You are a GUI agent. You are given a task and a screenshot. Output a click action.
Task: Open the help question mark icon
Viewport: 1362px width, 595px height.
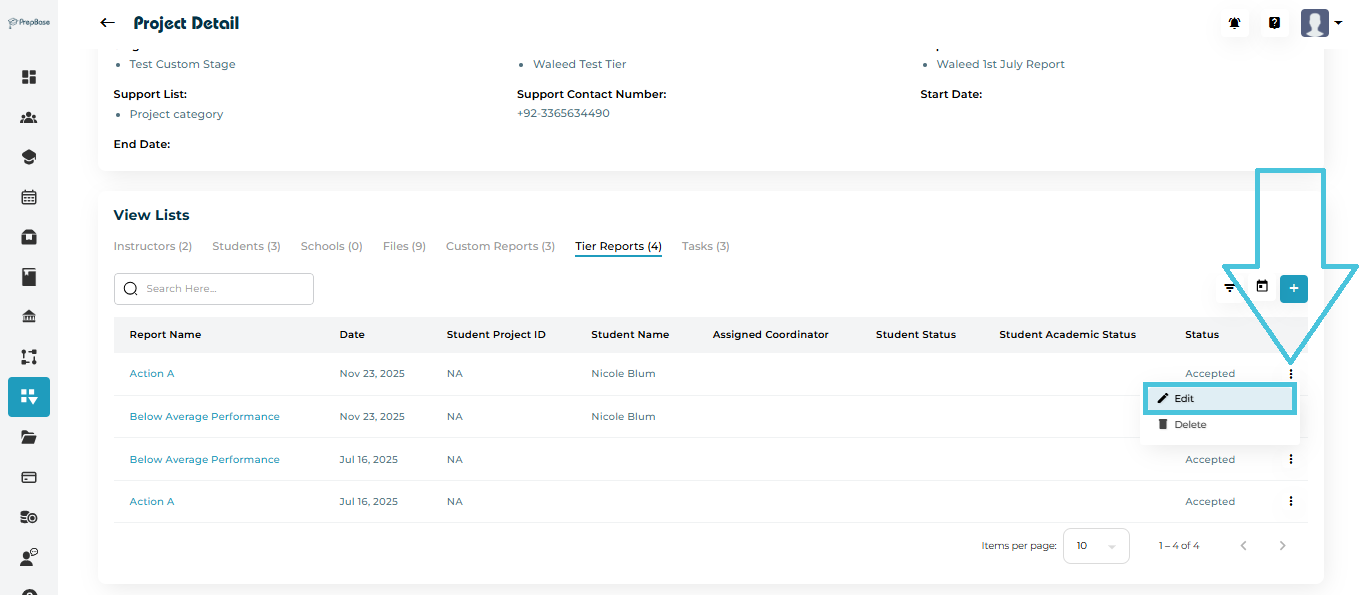click(x=1274, y=23)
